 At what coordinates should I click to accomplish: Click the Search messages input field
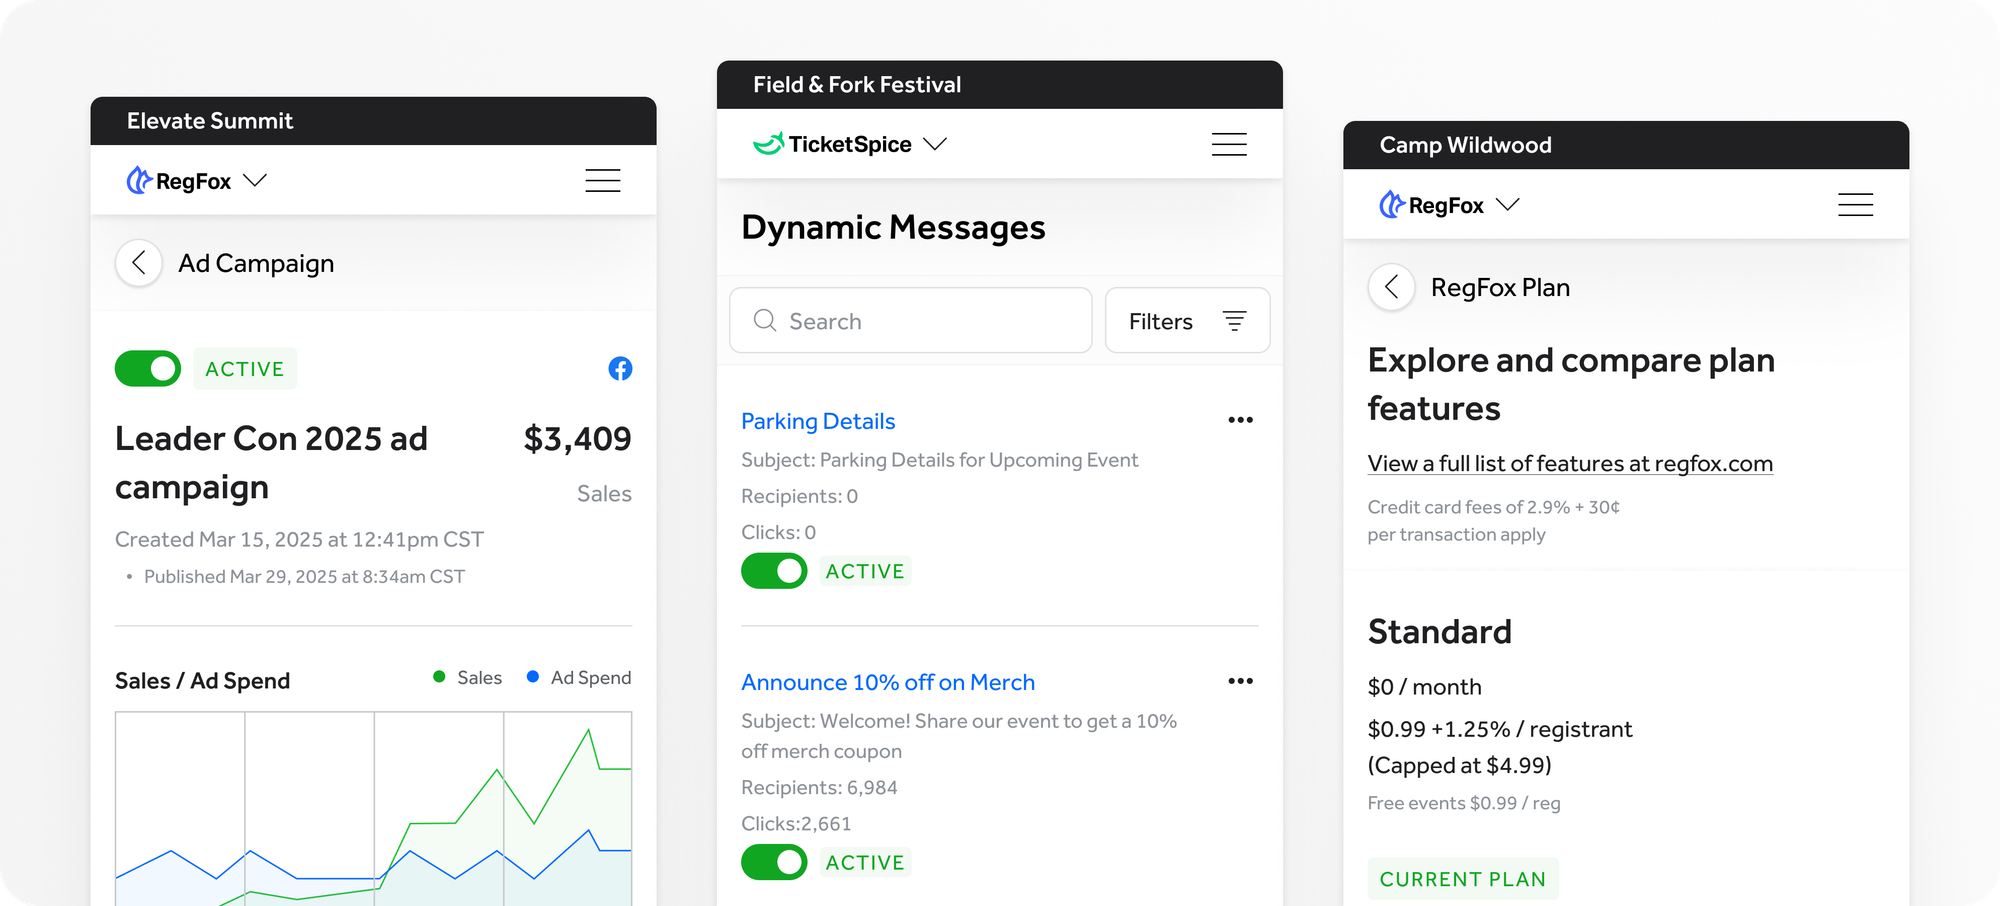click(910, 321)
